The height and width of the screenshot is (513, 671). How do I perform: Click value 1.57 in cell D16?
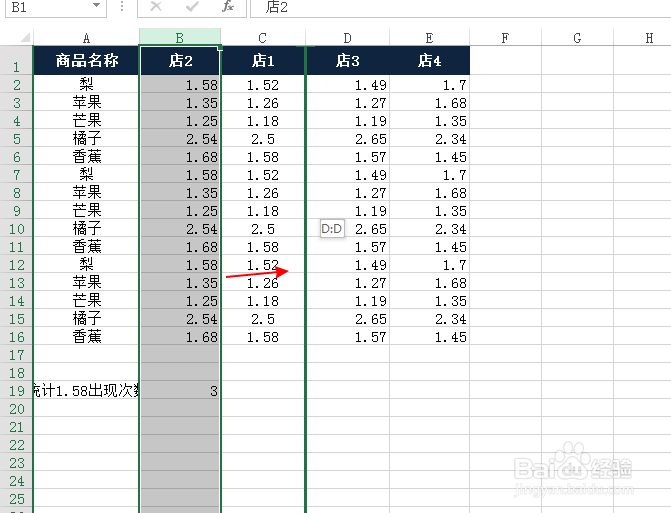pos(347,337)
